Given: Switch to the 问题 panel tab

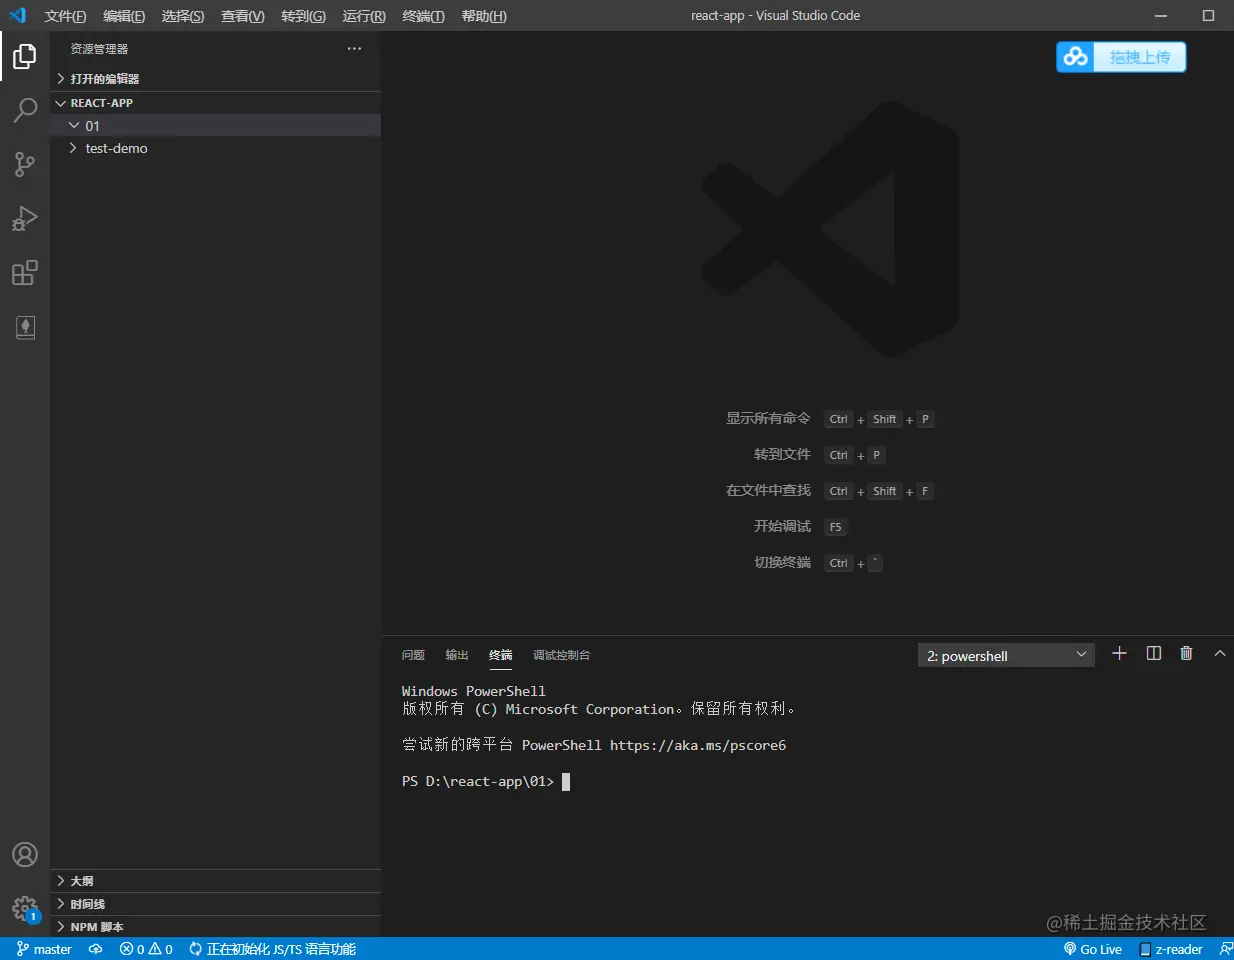Looking at the screenshot, I should pyautogui.click(x=413, y=655).
